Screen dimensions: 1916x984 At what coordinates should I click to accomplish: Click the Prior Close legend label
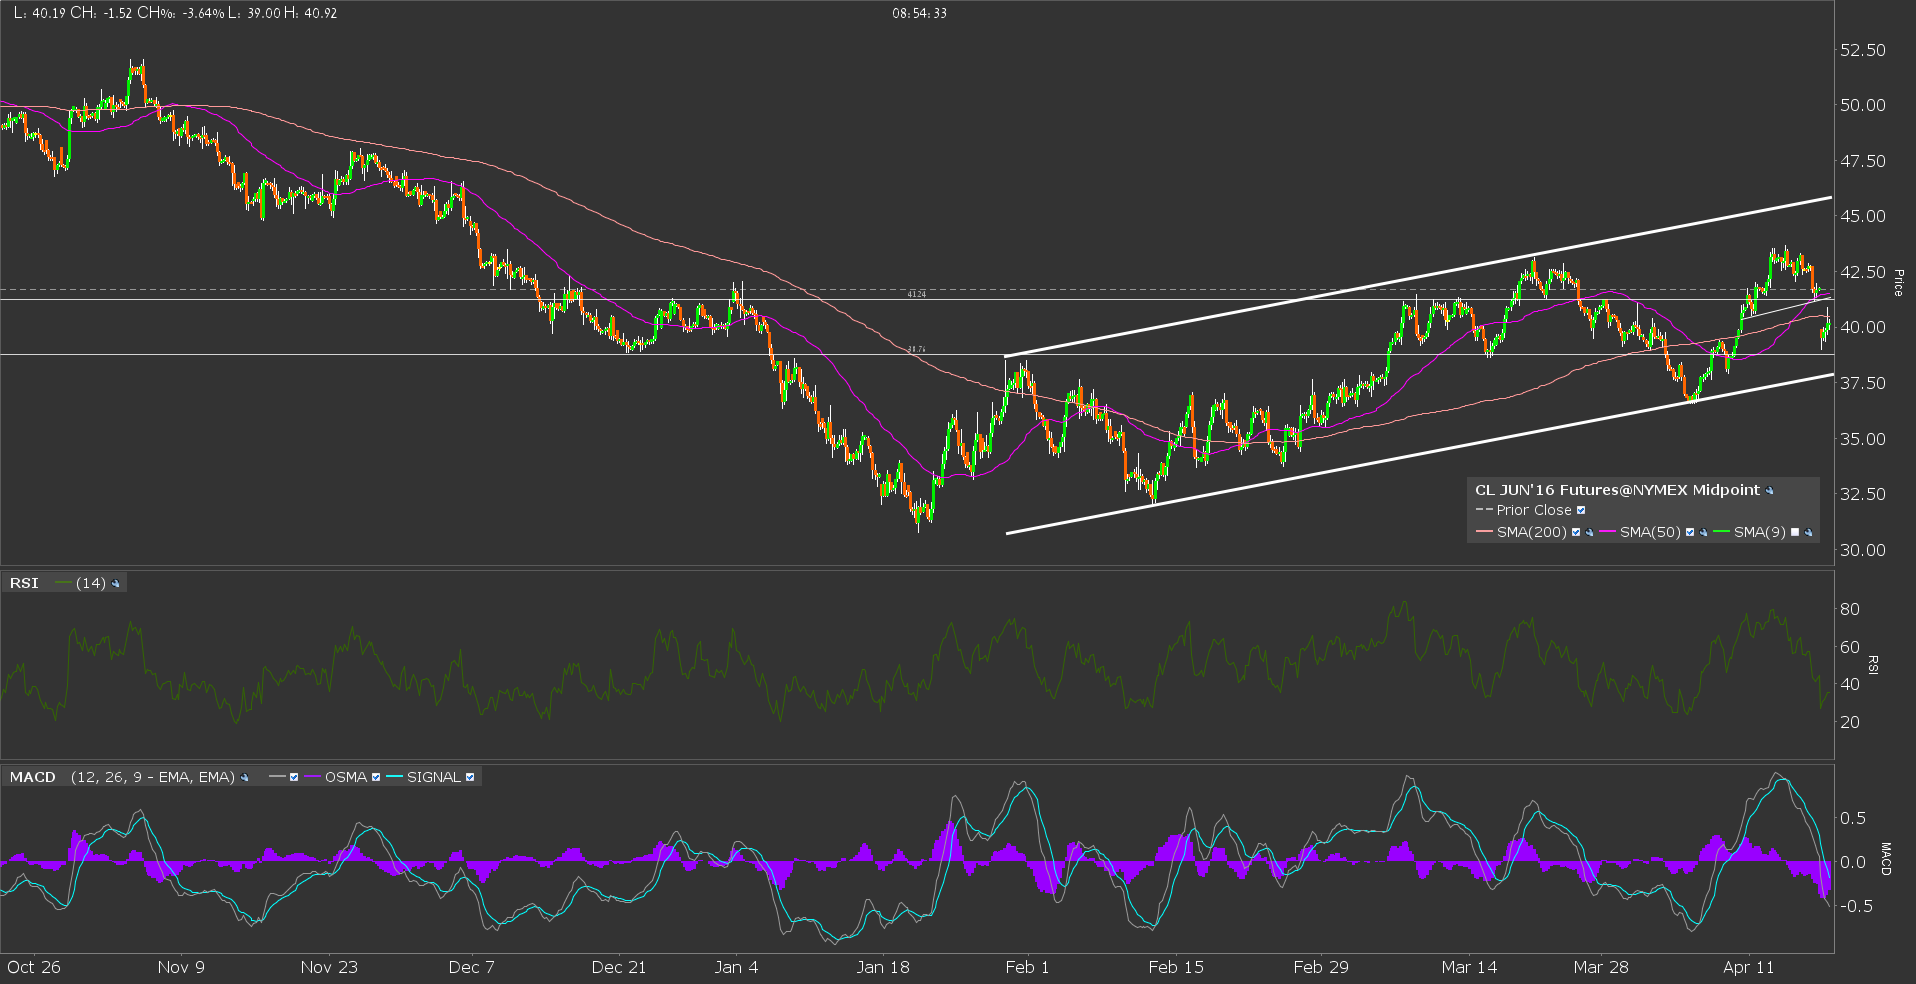click(x=1534, y=511)
